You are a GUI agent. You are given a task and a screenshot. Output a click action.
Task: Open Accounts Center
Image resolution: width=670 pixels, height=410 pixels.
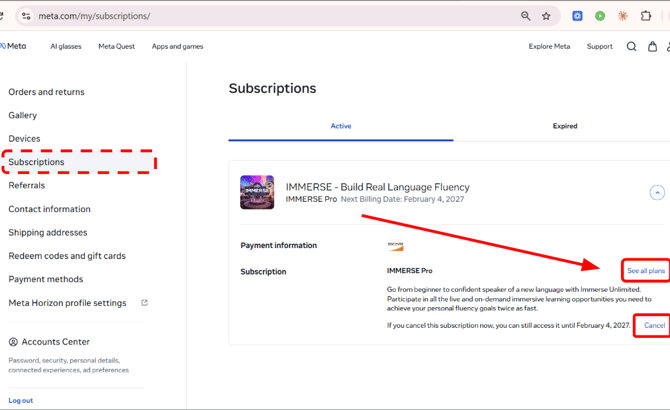pyautogui.click(x=56, y=342)
